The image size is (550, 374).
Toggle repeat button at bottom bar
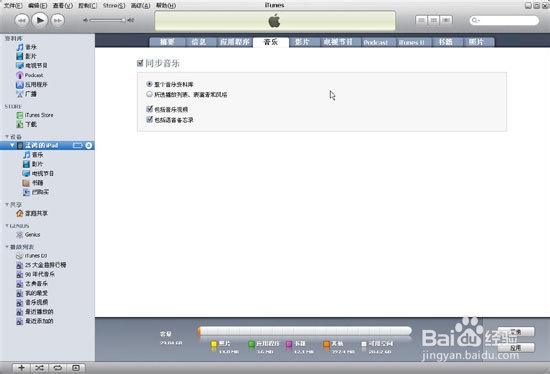coord(58,368)
